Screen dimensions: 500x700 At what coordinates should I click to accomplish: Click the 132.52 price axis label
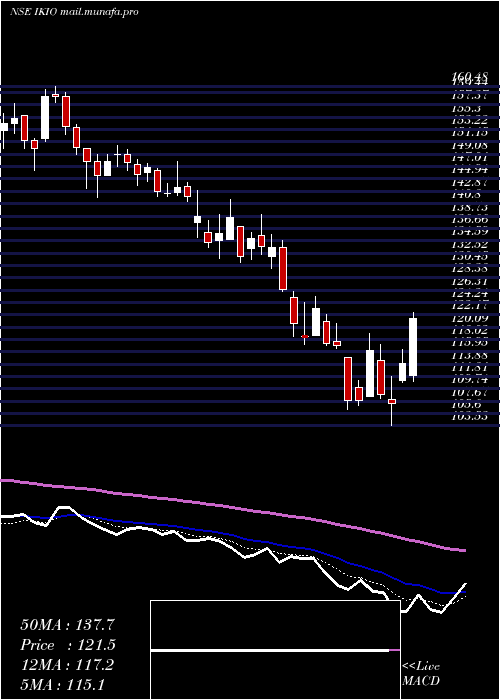click(469, 245)
